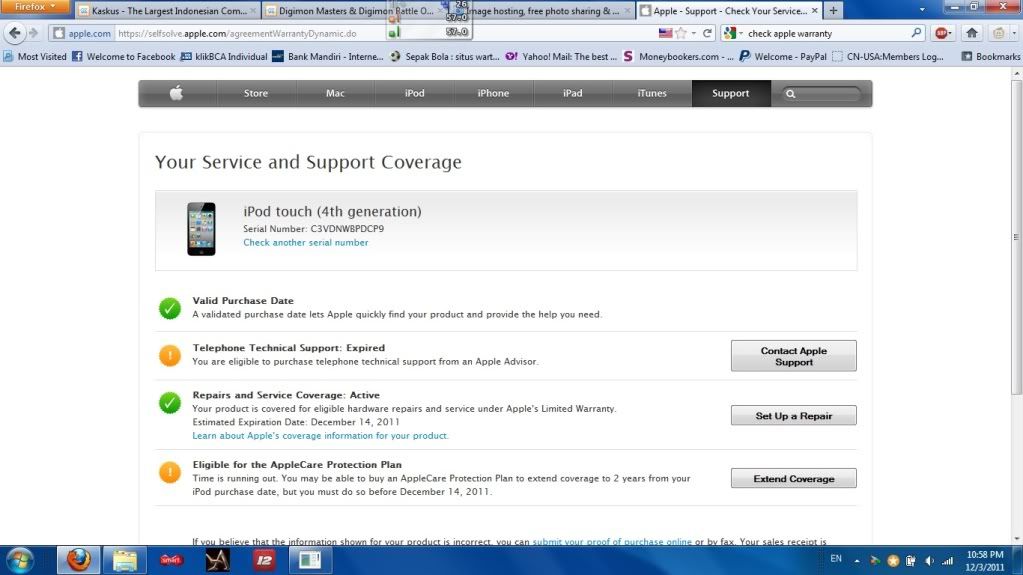Open the Most Visited bookmarks folder
The height and width of the screenshot is (575, 1023).
pos(35,57)
